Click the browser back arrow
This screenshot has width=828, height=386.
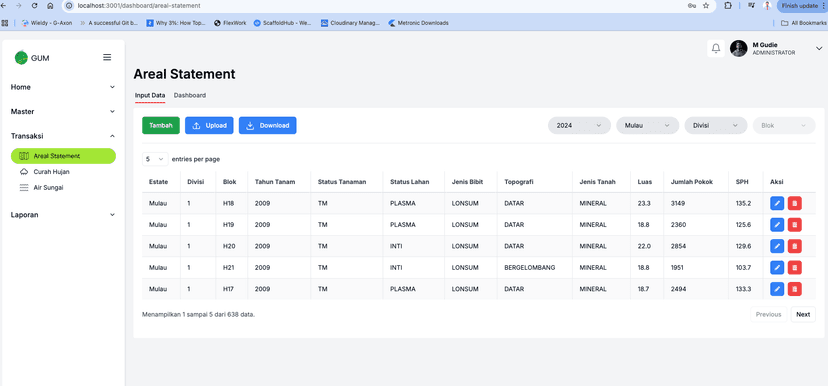pyautogui.click(x=4, y=5)
